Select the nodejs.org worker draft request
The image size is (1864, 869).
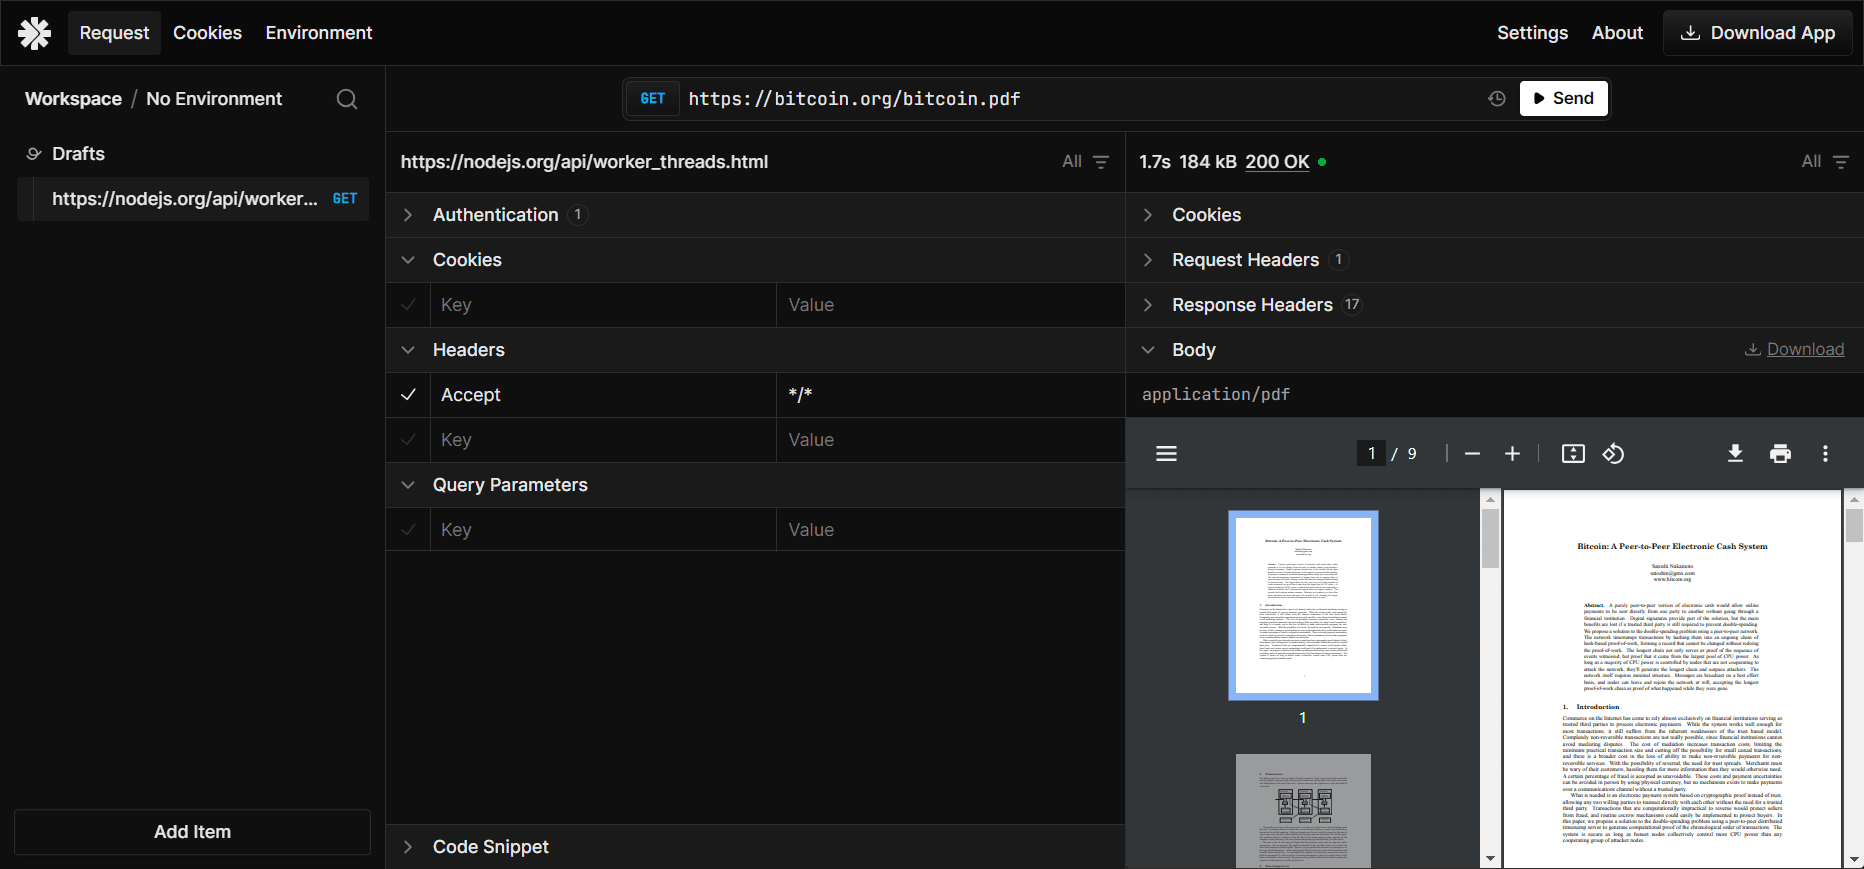(193, 199)
